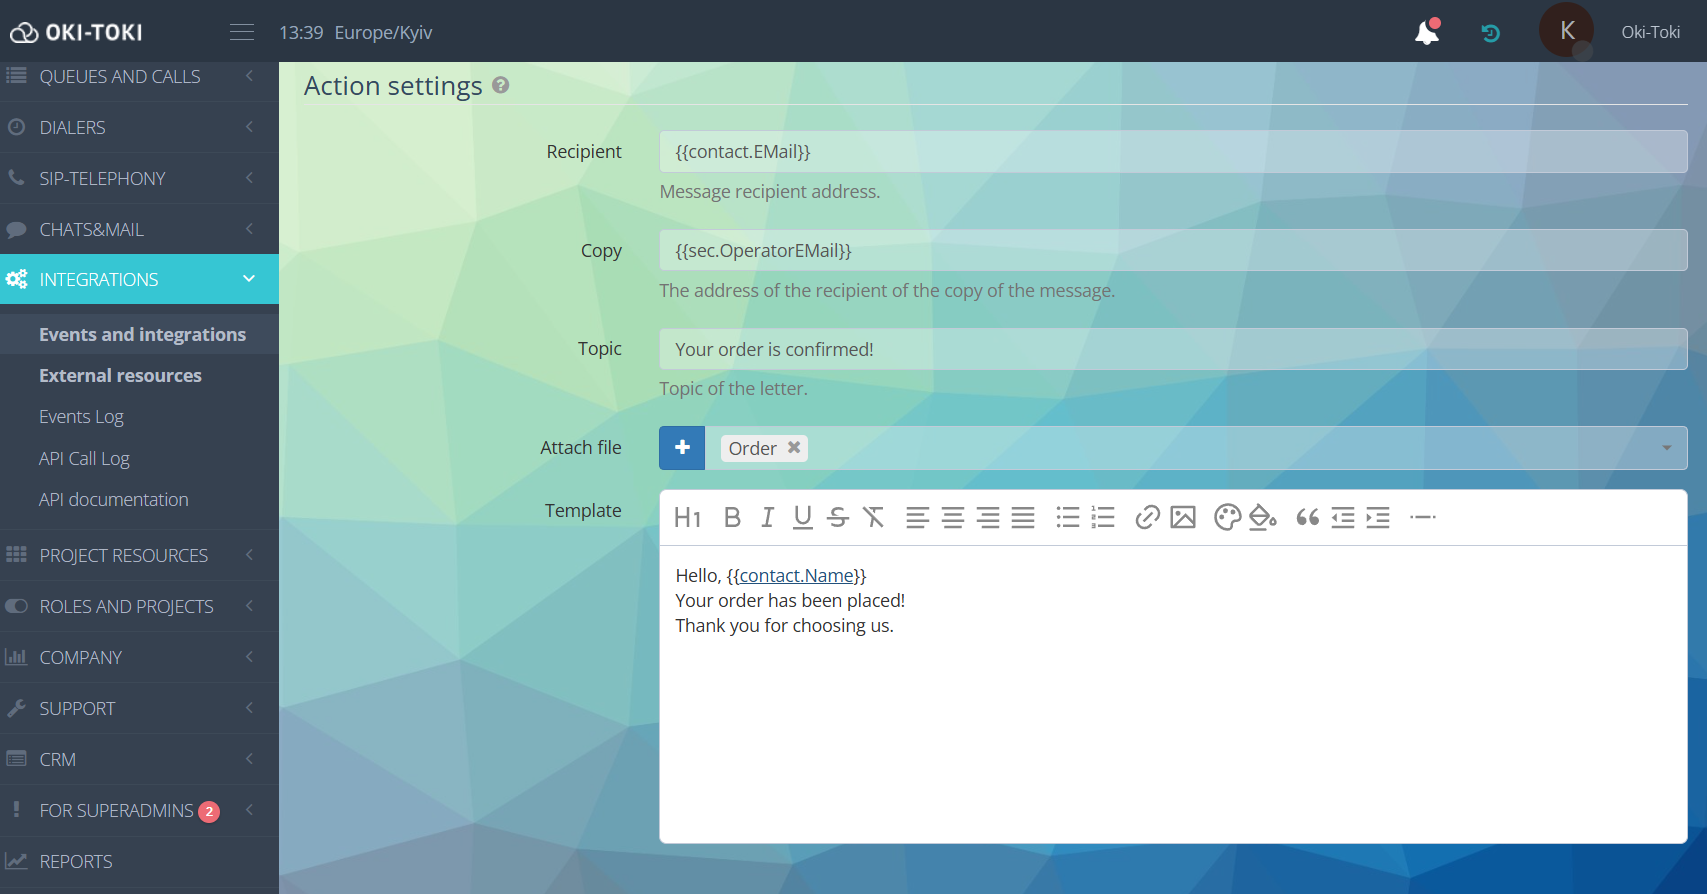Insert a blockquote in the template
Image resolution: width=1707 pixels, height=894 pixels.
[x=1307, y=517]
